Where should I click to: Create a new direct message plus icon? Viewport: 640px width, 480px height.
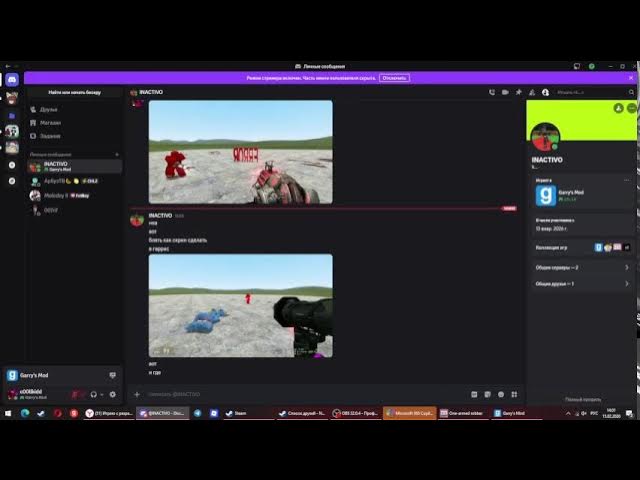click(x=117, y=155)
